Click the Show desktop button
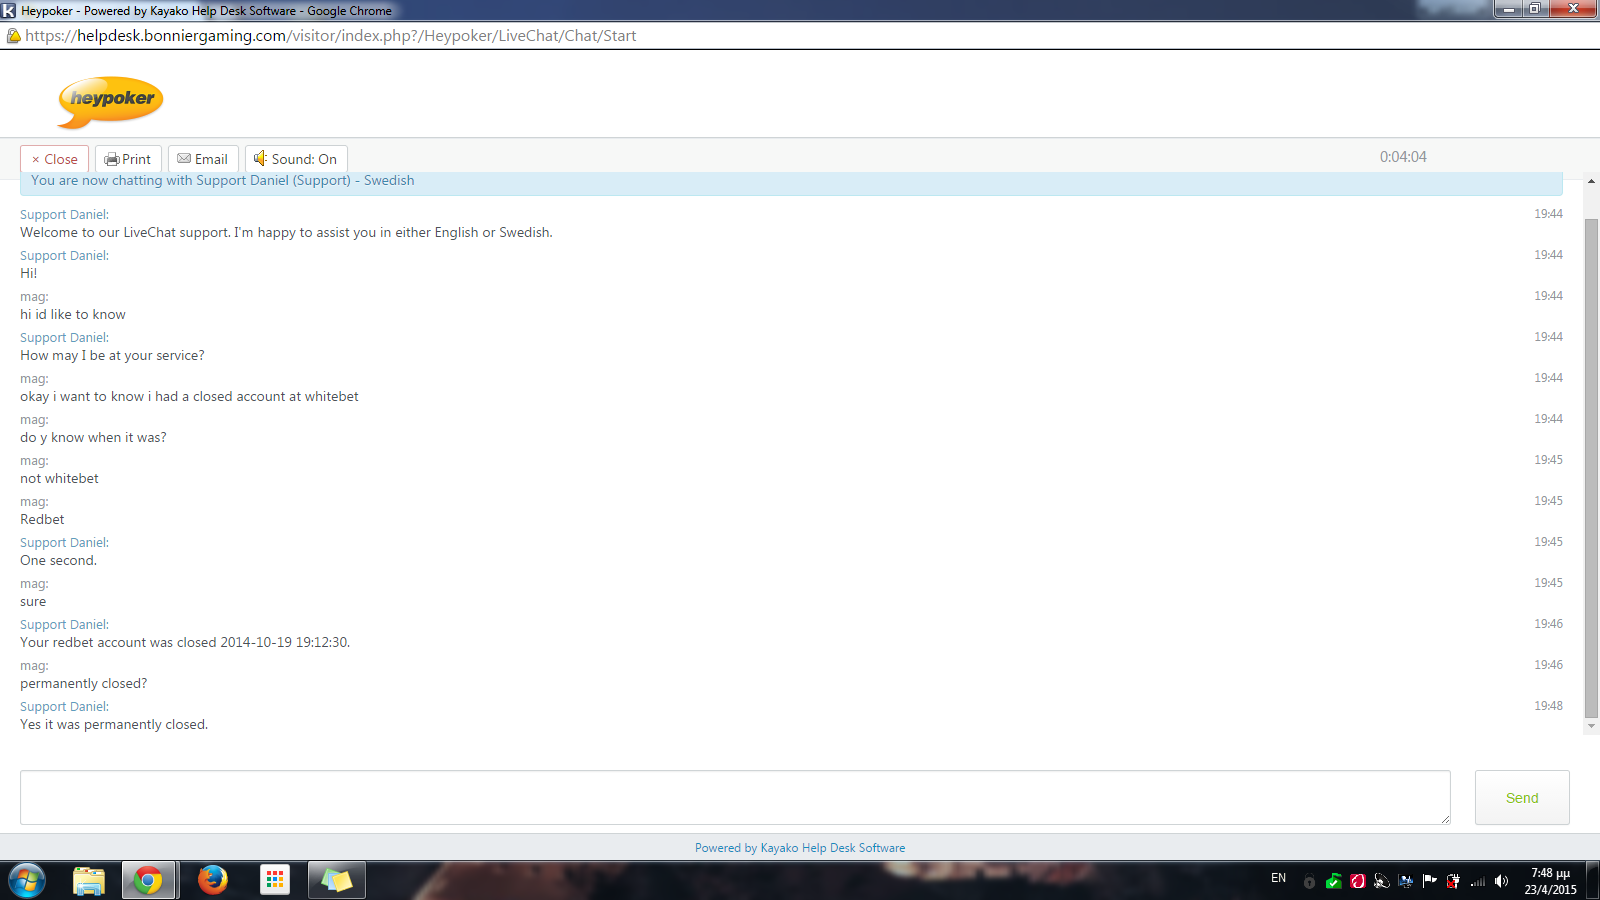The width and height of the screenshot is (1600, 900). 1592,881
